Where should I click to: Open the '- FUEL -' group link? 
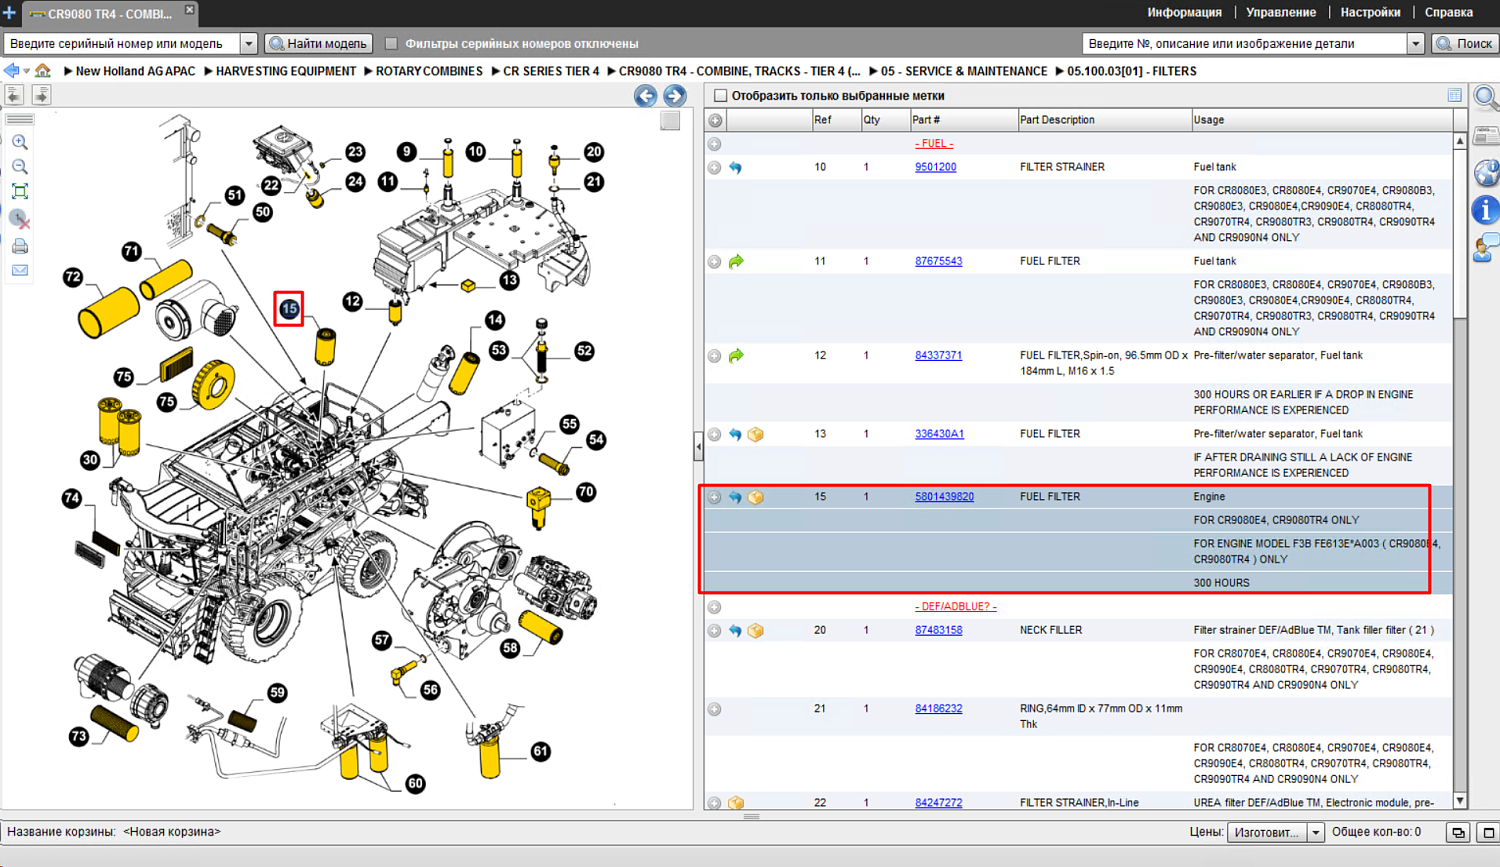[x=934, y=144]
